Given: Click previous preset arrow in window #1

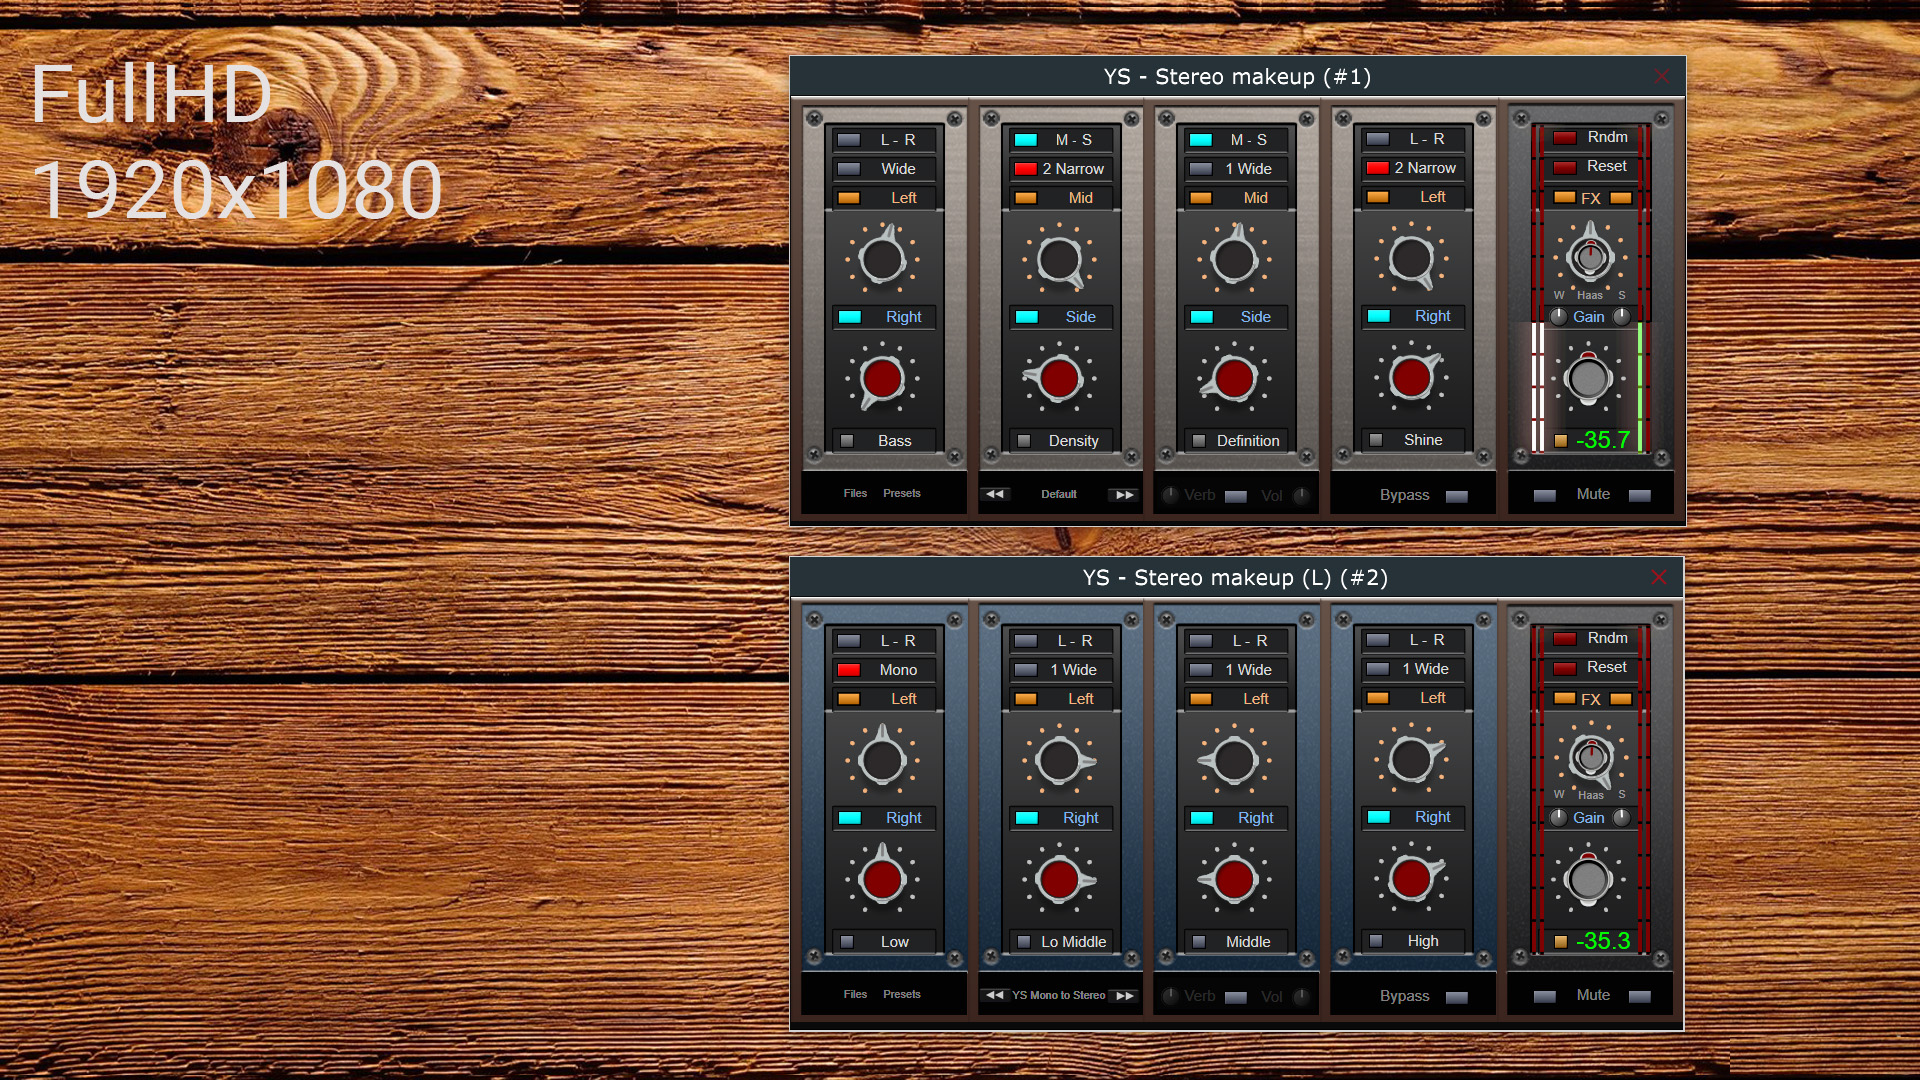Looking at the screenshot, I should (995, 494).
